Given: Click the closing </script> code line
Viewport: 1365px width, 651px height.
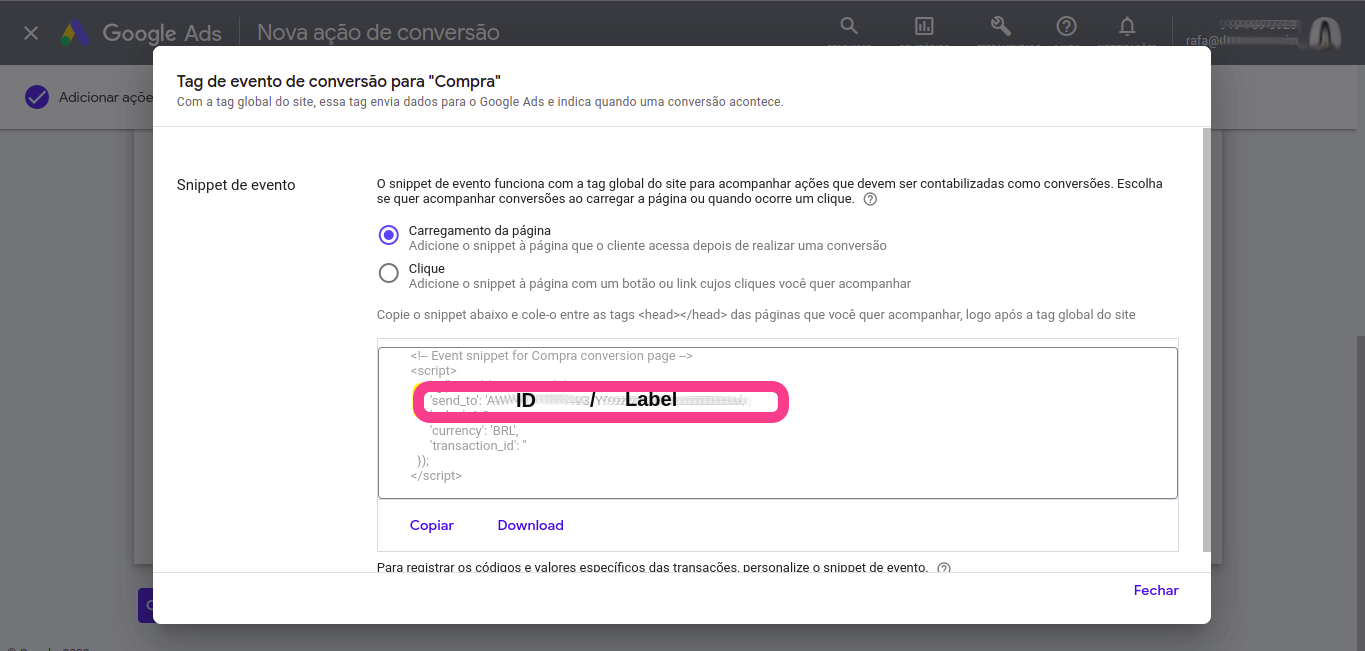Looking at the screenshot, I should [x=436, y=476].
